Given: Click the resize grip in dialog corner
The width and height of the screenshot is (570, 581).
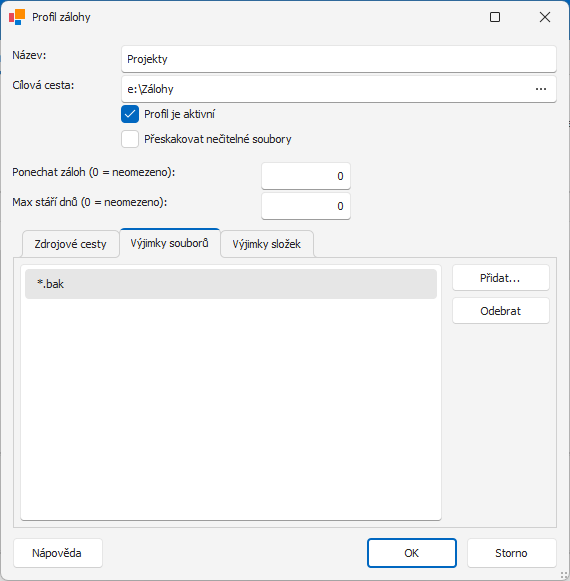Looking at the screenshot, I should coord(564,575).
